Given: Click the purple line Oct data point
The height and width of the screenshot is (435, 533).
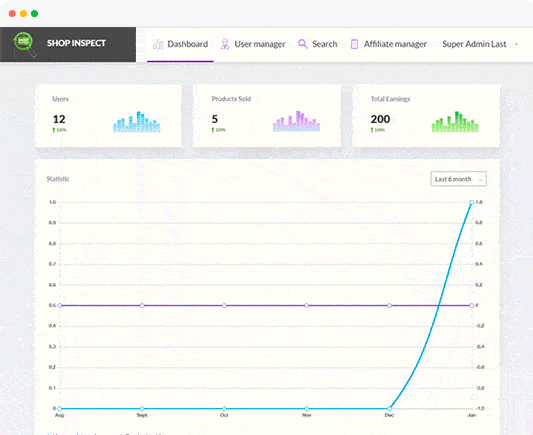Looking at the screenshot, I should [x=224, y=306].
